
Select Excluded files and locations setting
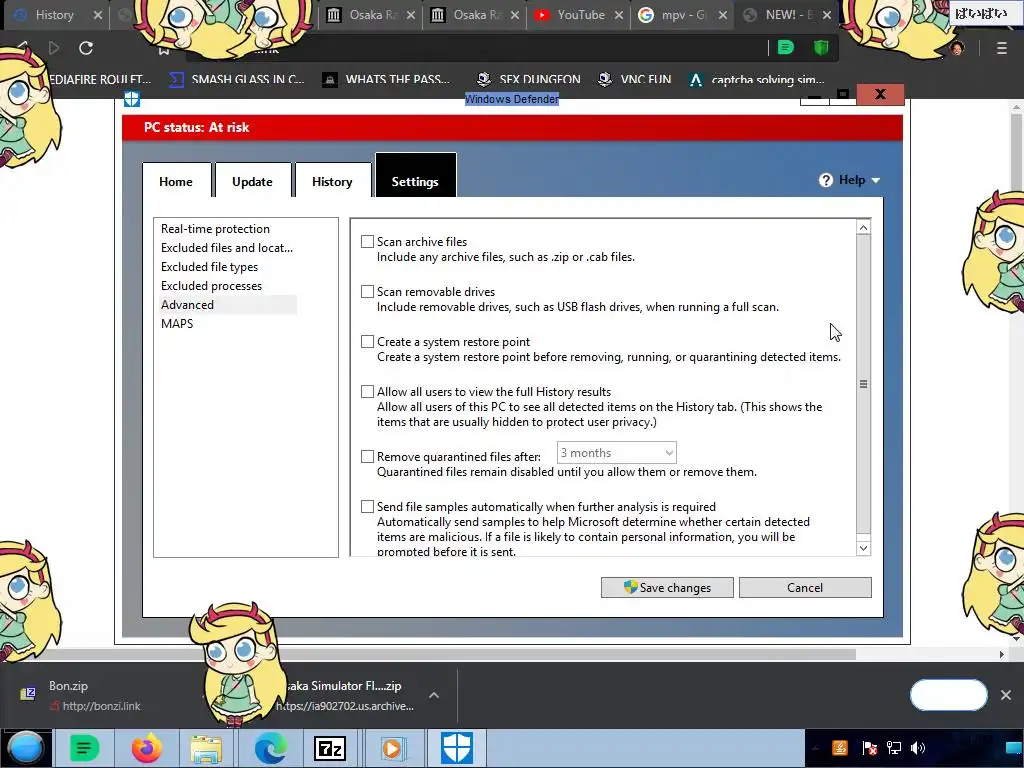(x=227, y=248)
